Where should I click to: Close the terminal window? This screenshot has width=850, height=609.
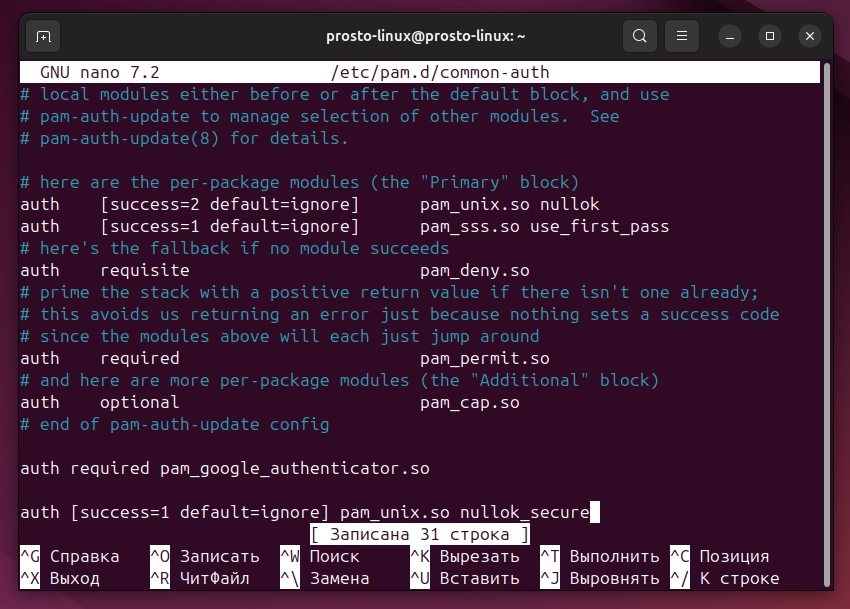(810, 36)
